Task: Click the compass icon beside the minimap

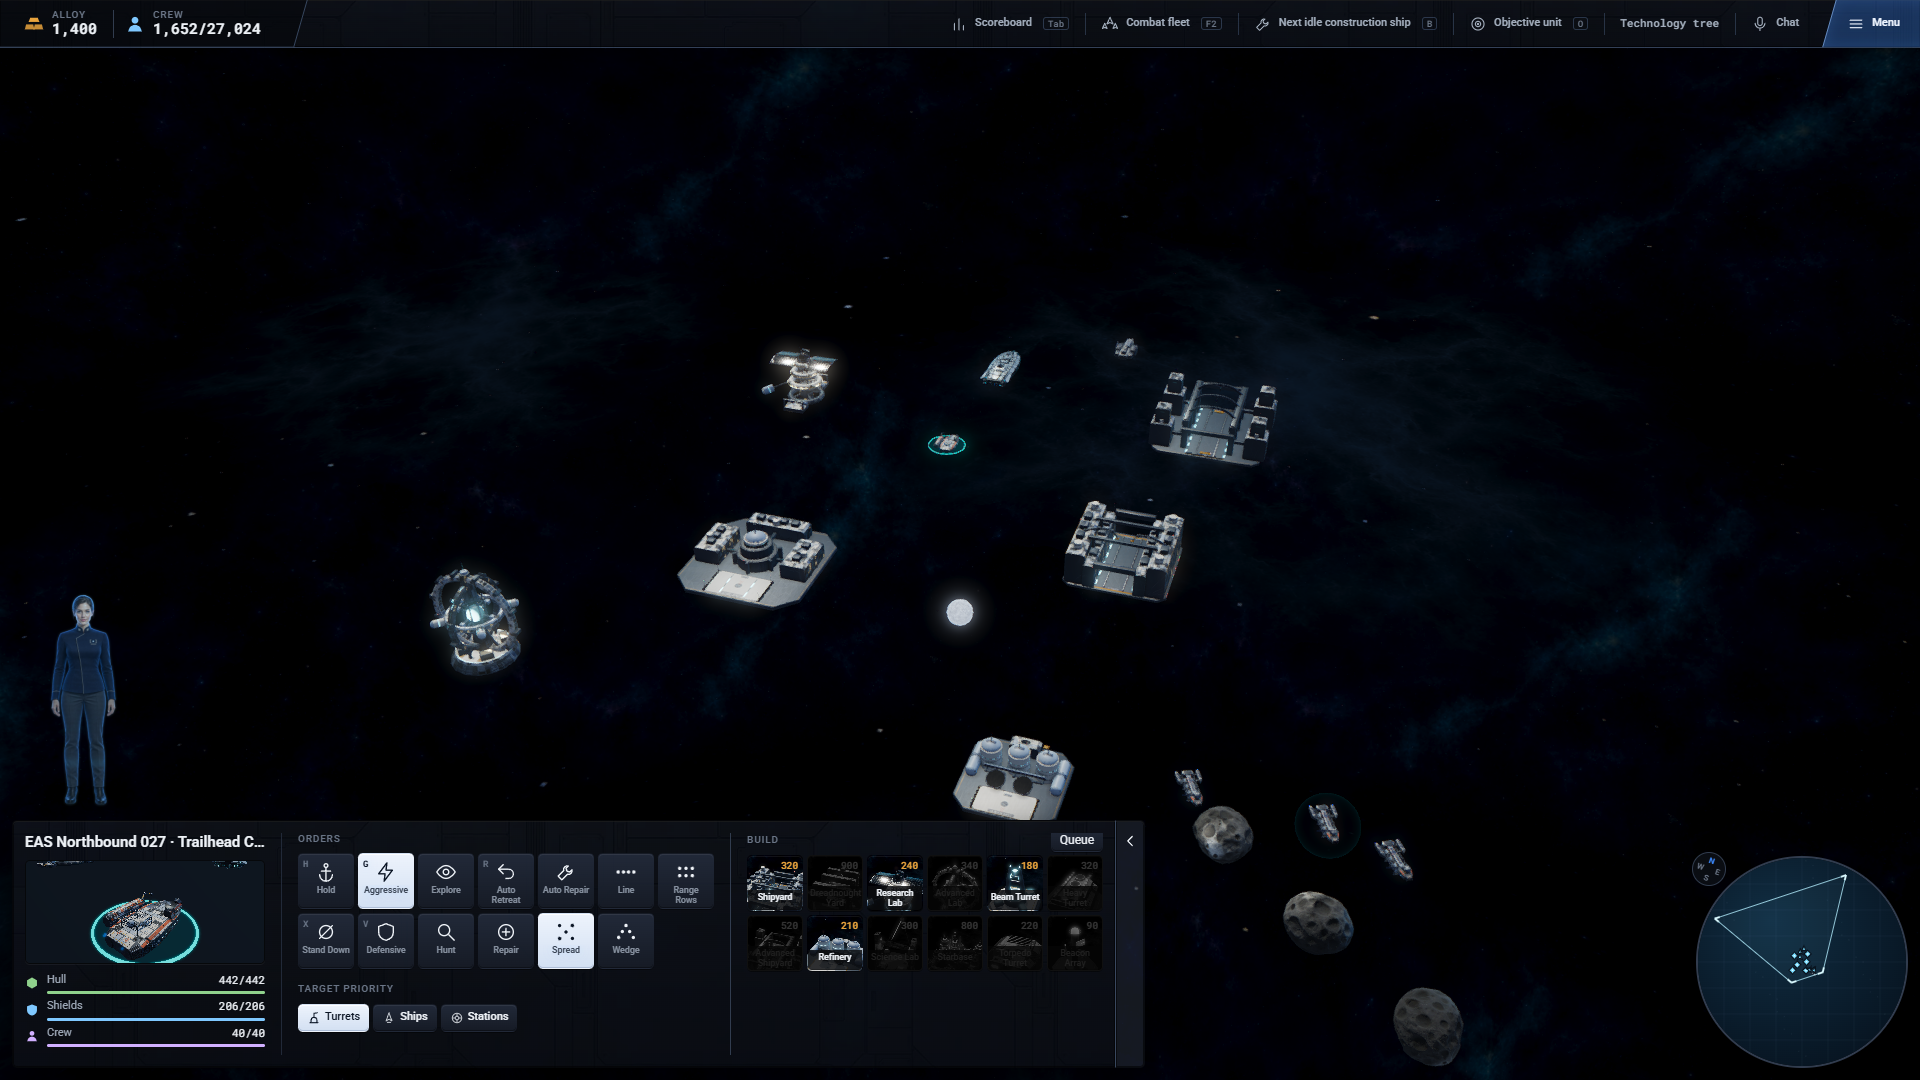Action: tap(1708, 869)
